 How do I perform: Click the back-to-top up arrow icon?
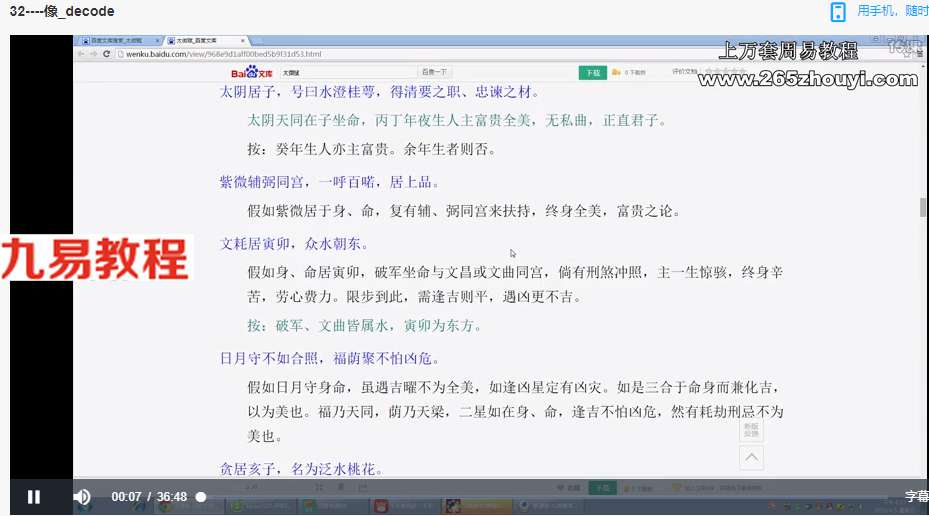point(751,457)
